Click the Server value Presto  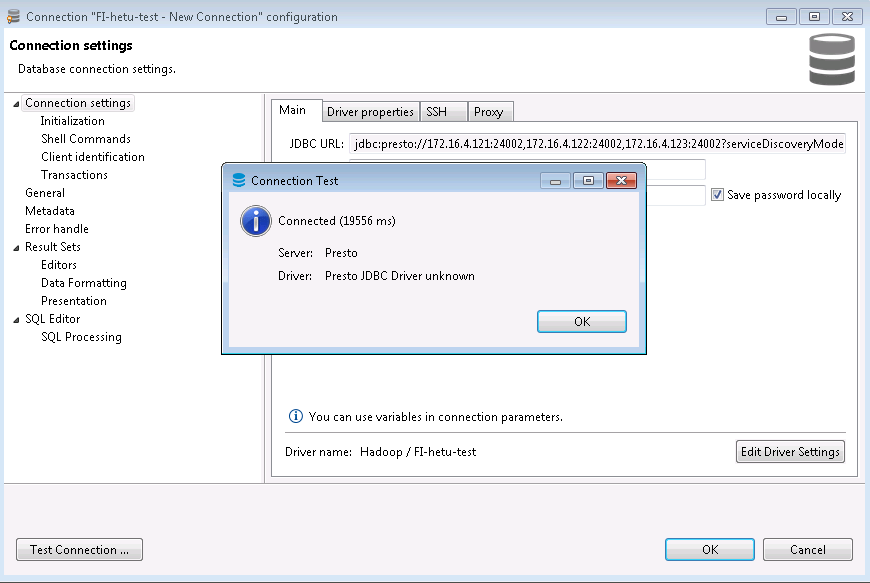click(x=341, y=253)
